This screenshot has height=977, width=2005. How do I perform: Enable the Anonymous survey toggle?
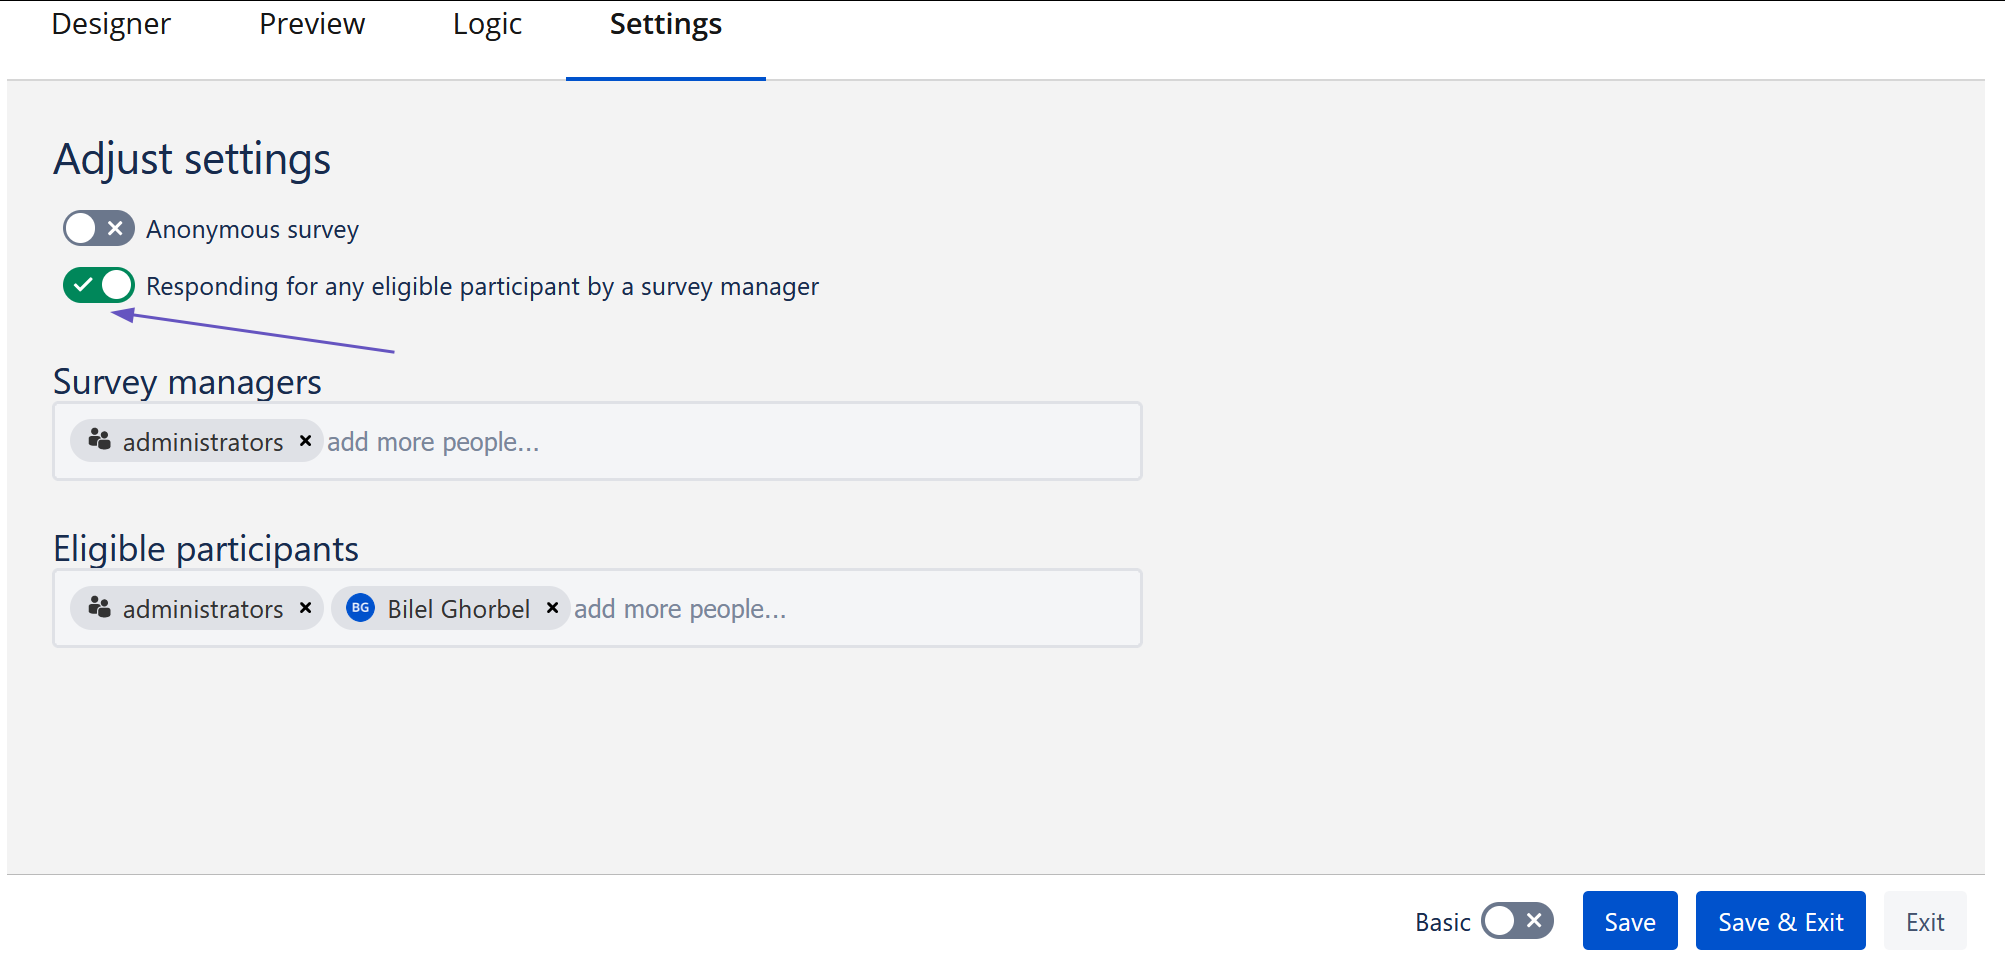(x=98, y=229)
